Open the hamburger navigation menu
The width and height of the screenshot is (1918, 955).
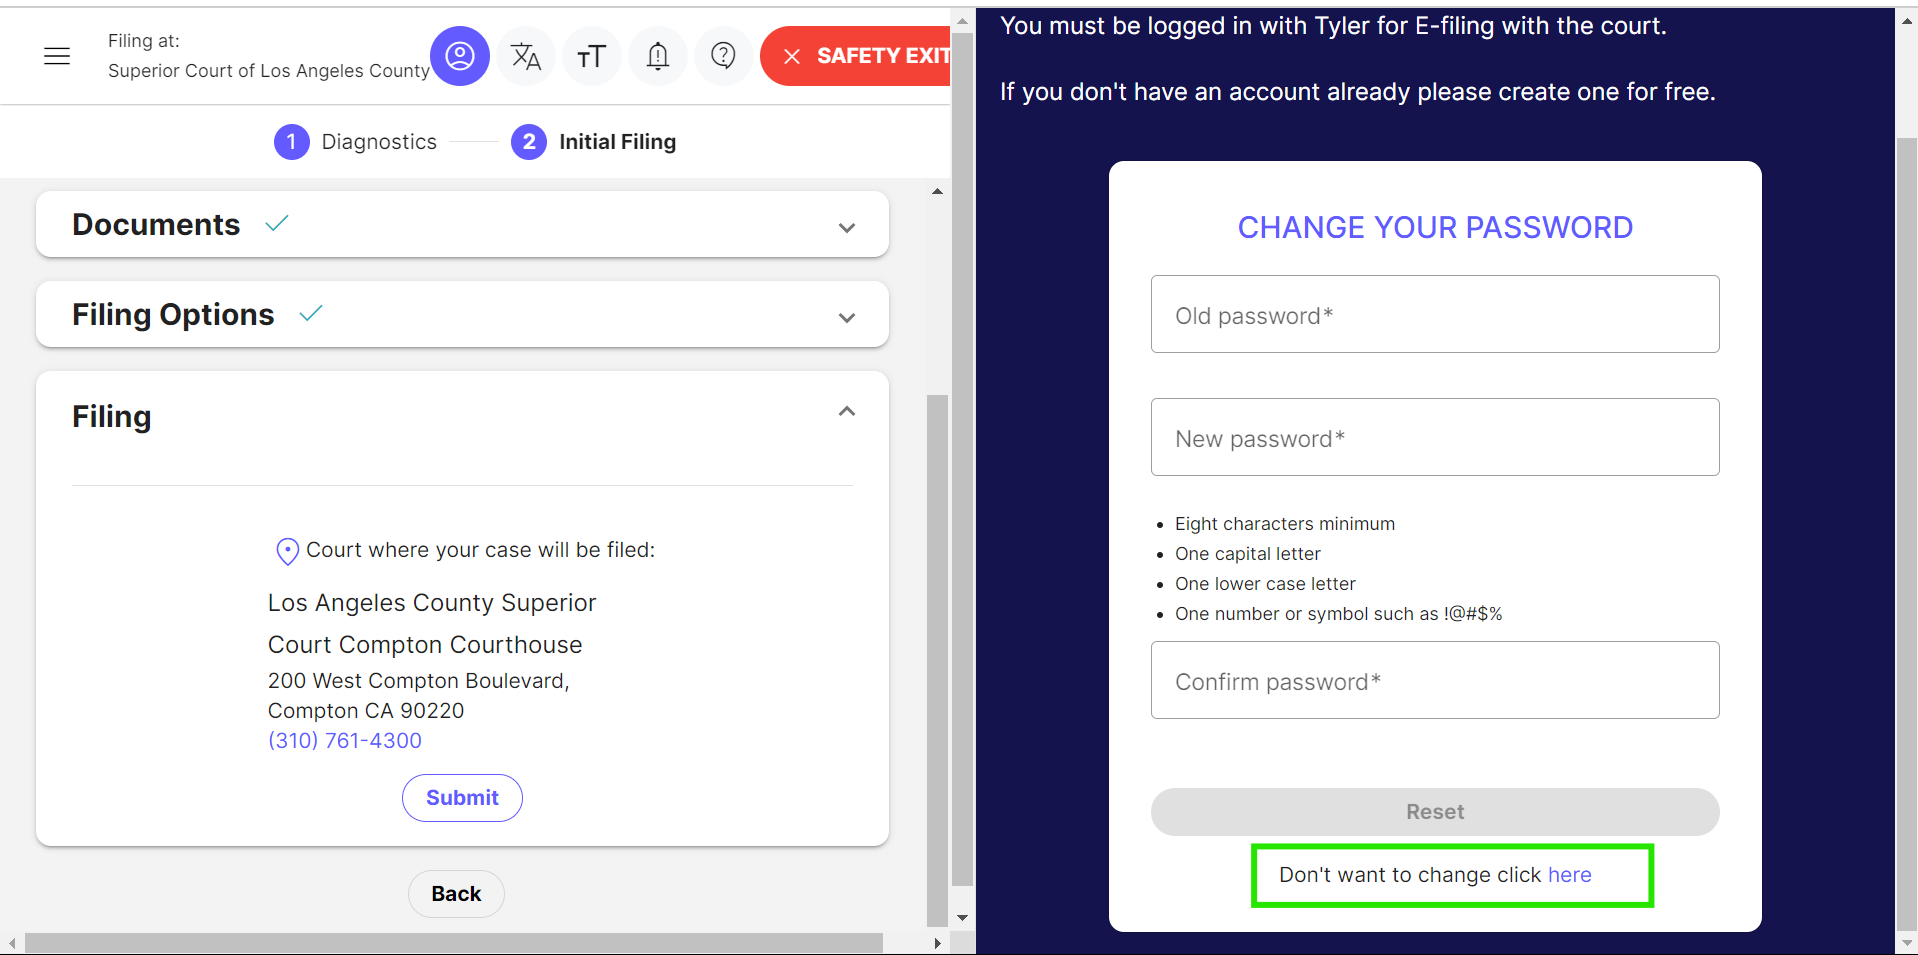(57, 56)
